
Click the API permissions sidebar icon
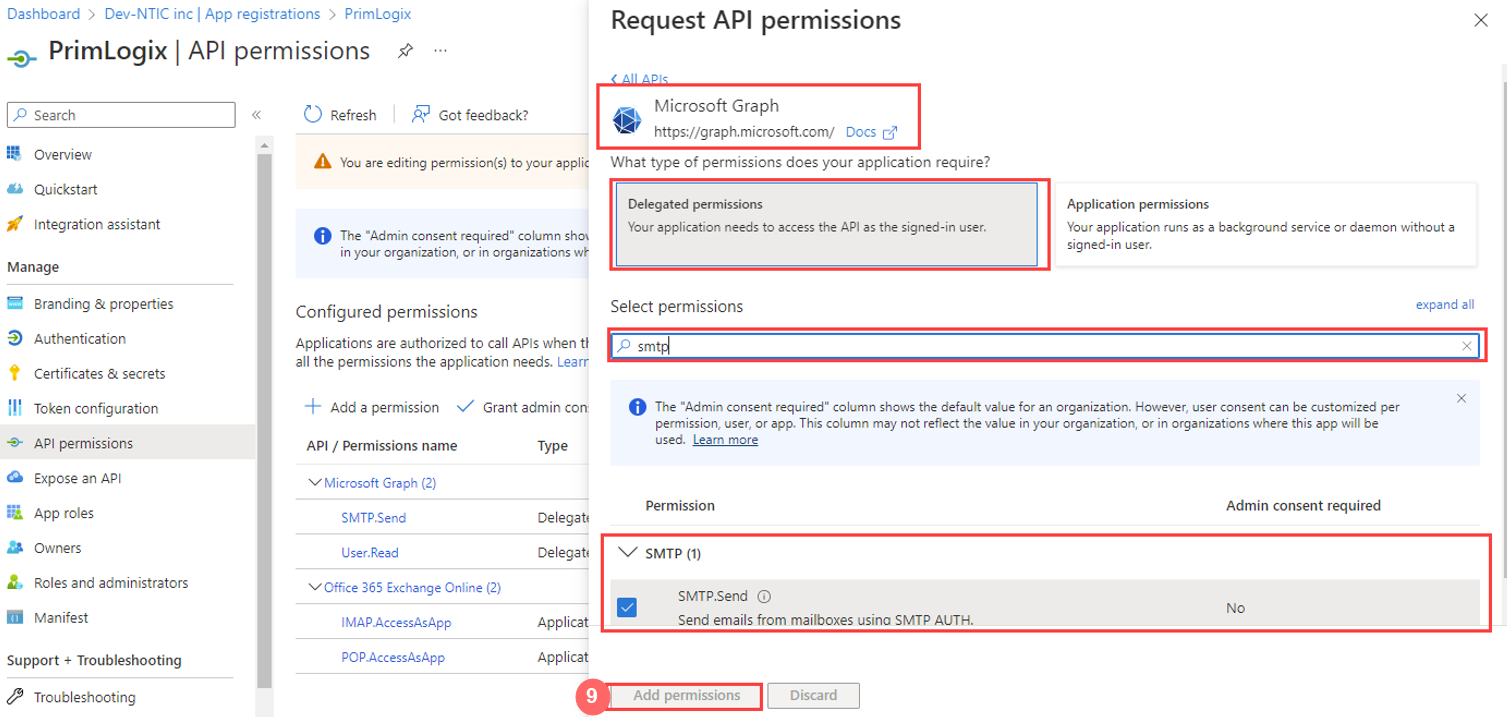coord(15,443)
